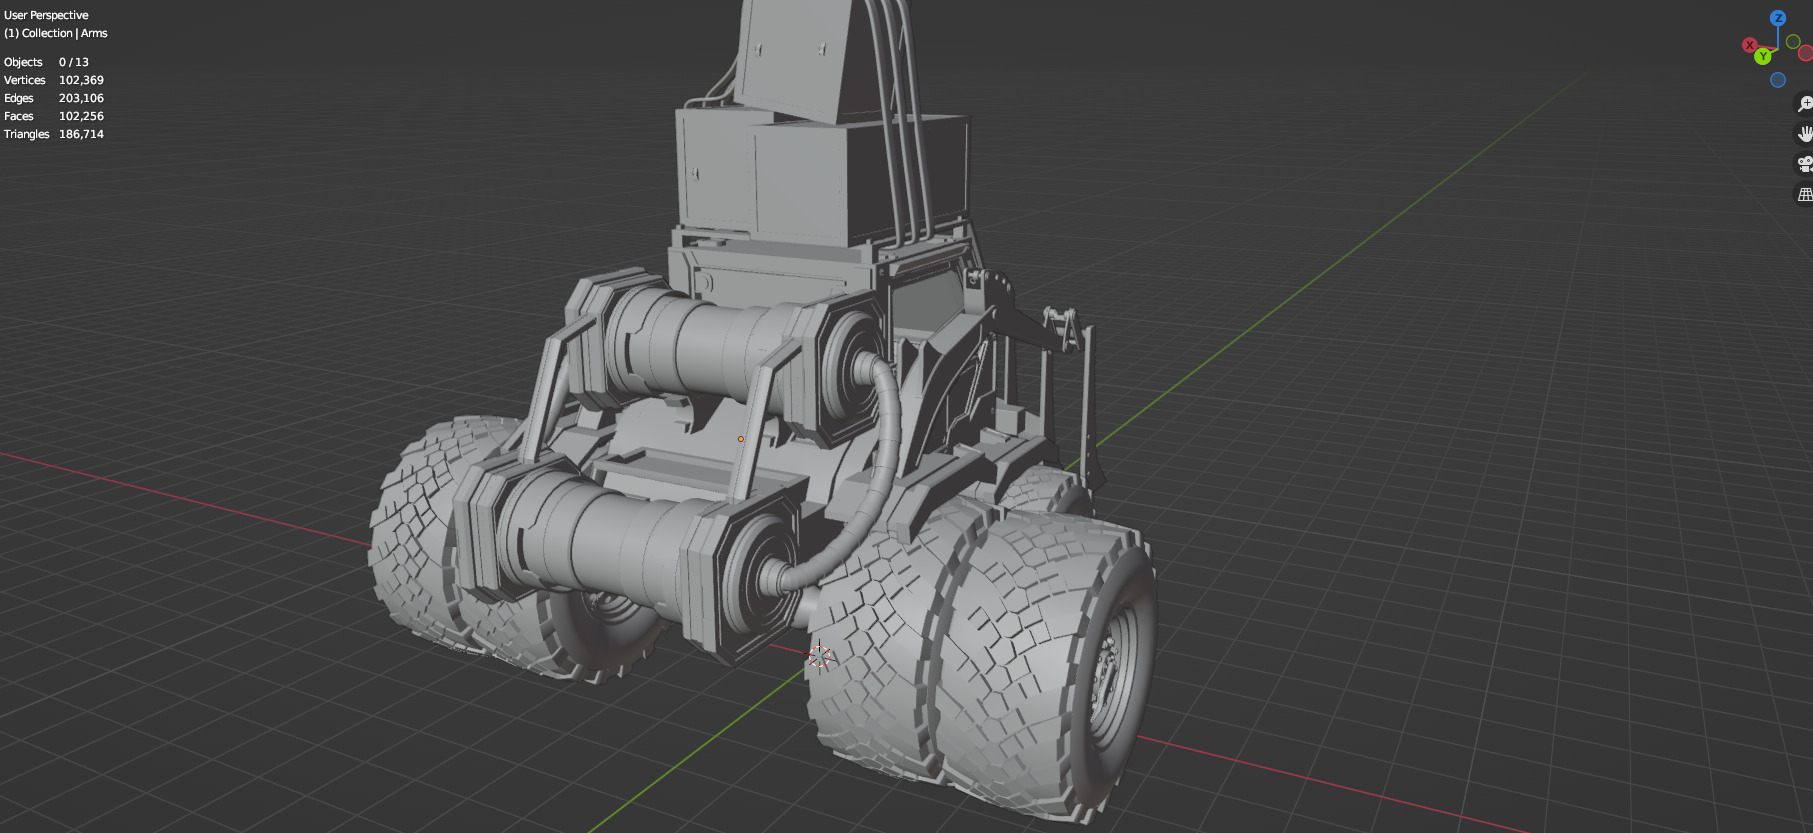This screenshot has width=1813, height=833.
Task: Click the negative Y axis gizmo circle
Action: [1793, 42]
